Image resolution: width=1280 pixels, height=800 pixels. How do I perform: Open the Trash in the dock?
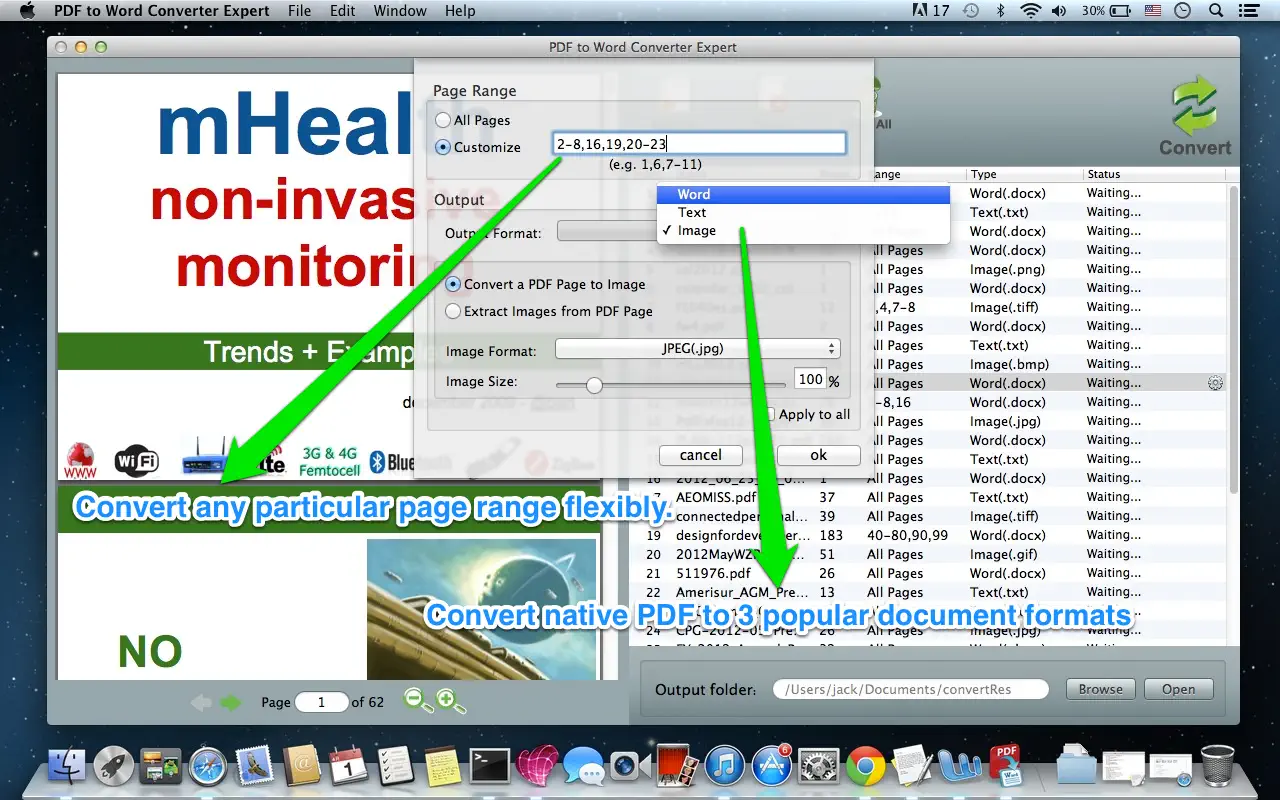click(1217, 766)
